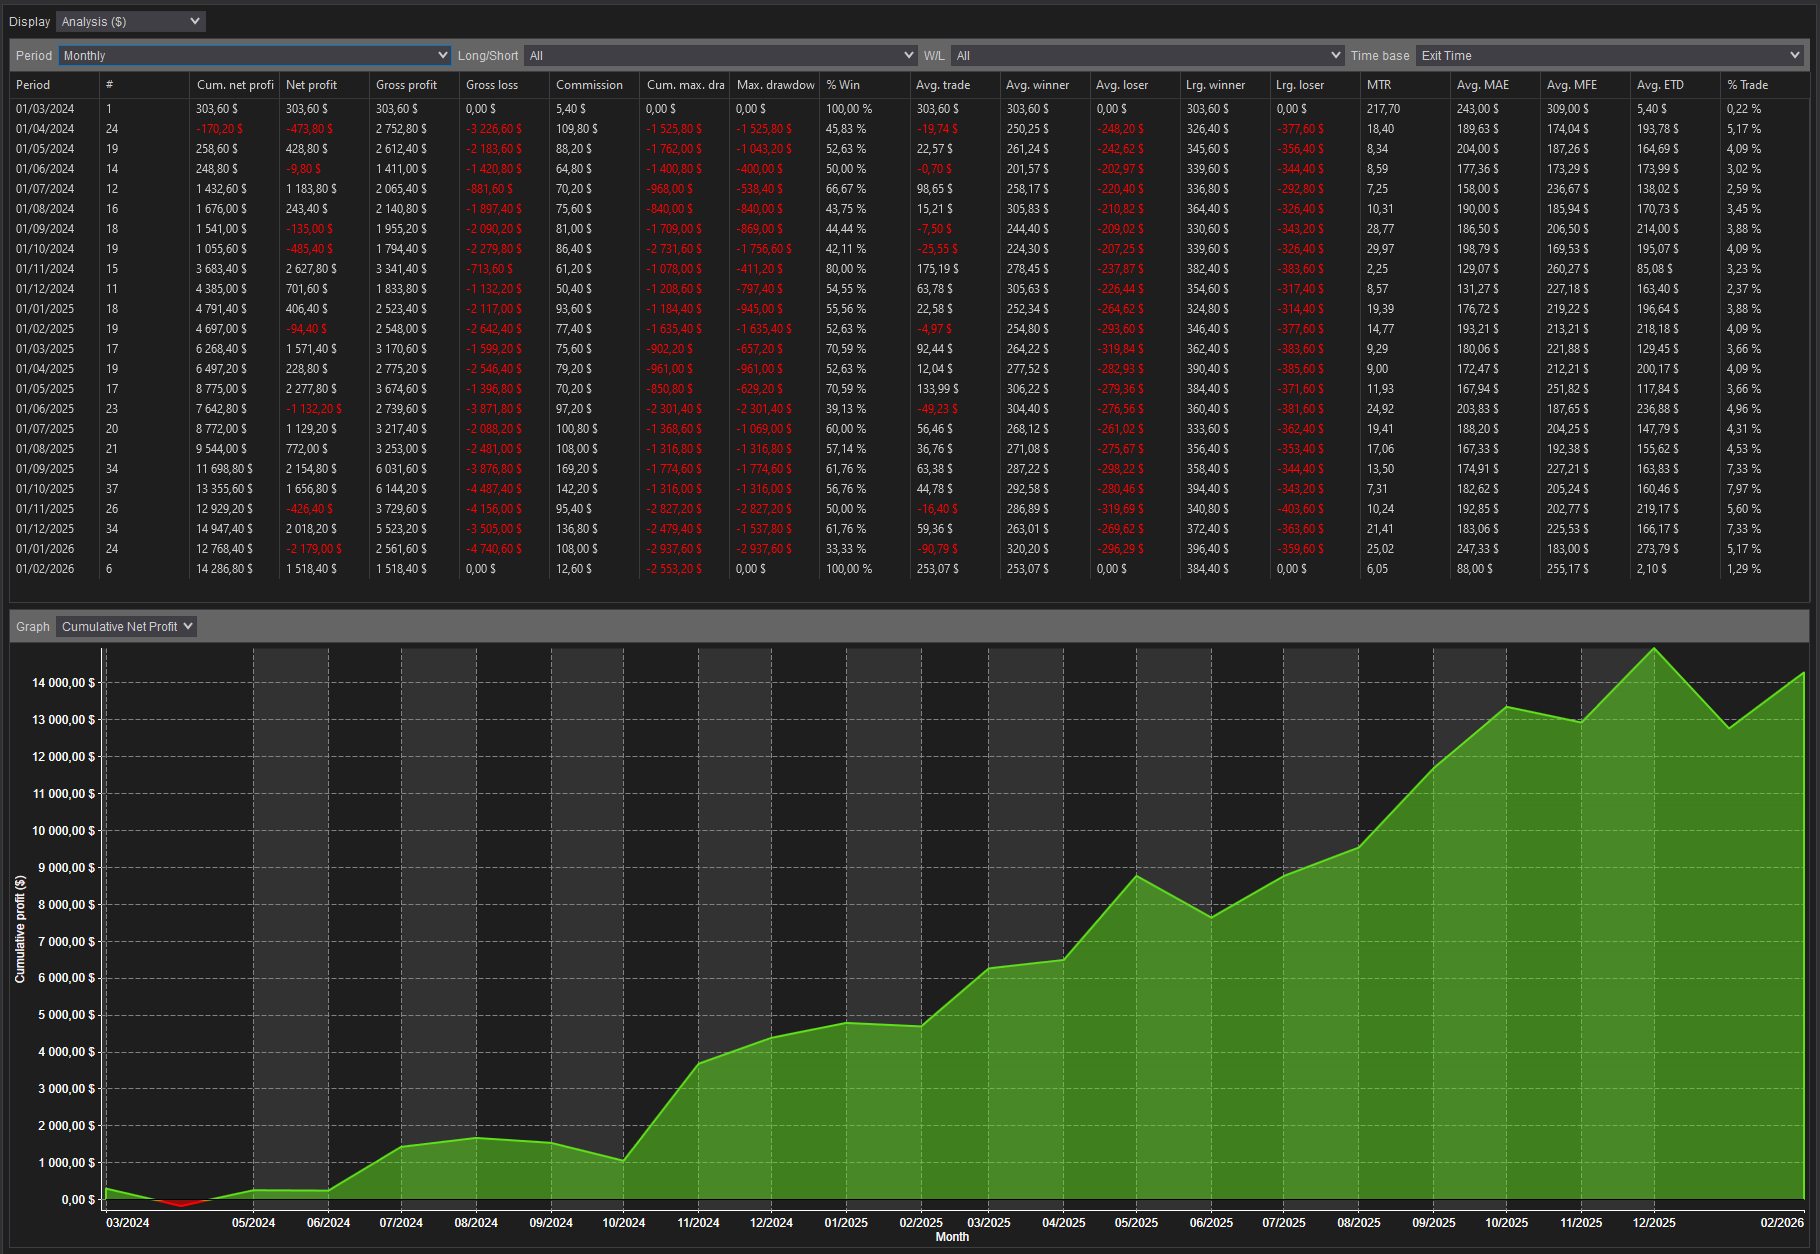Click avg. winner value 320,20 $
The height and width of the screenshot is (1254, 1820).
pyautogui.click(x=1028, y=549)
